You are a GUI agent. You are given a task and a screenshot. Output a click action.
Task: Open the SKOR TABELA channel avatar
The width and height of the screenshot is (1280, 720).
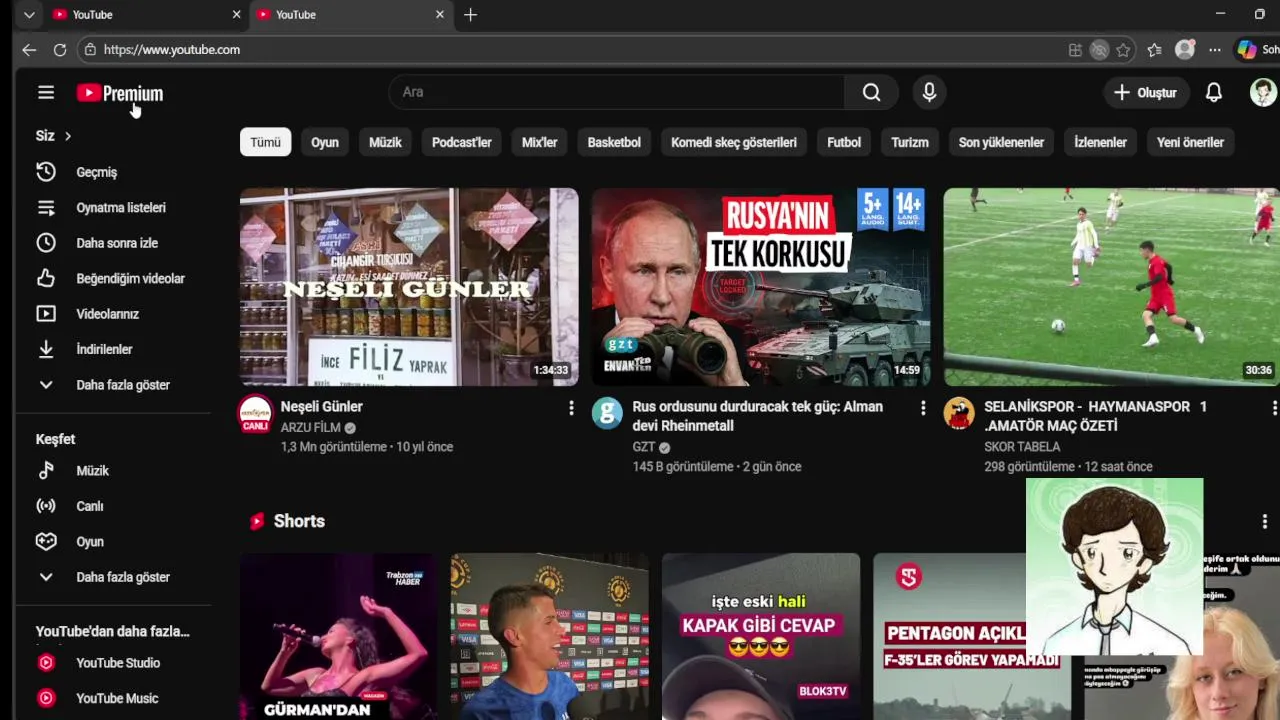[959, 413]
